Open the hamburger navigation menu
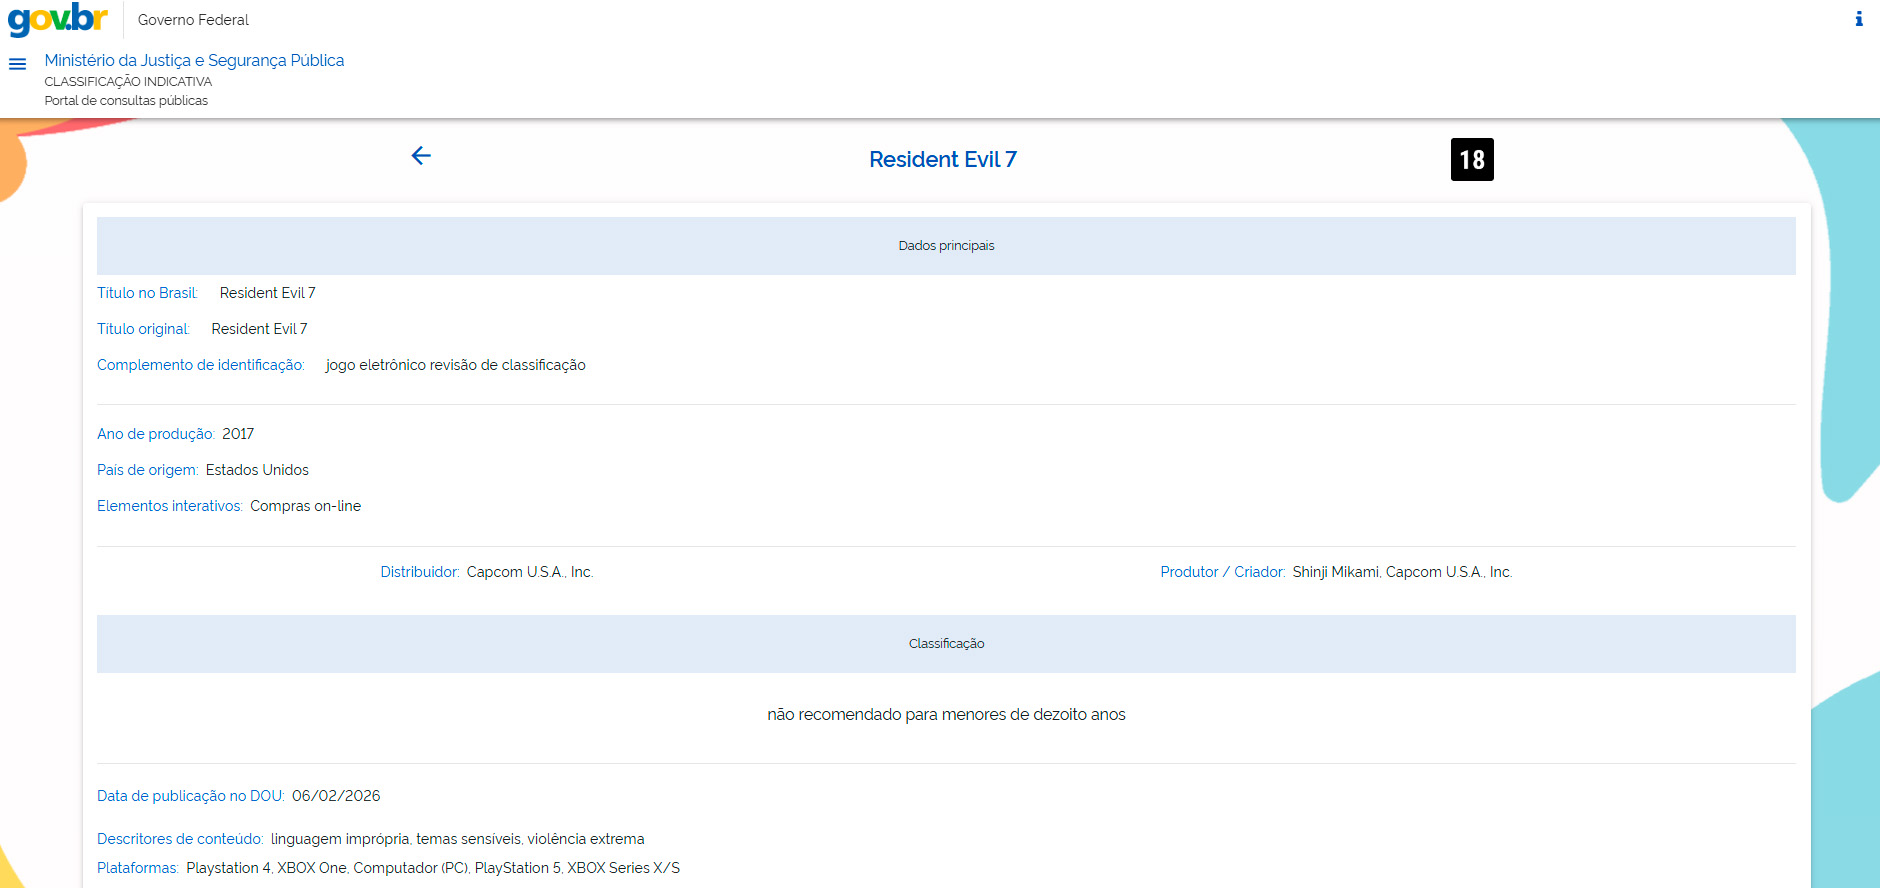 [x=17, y=64]
